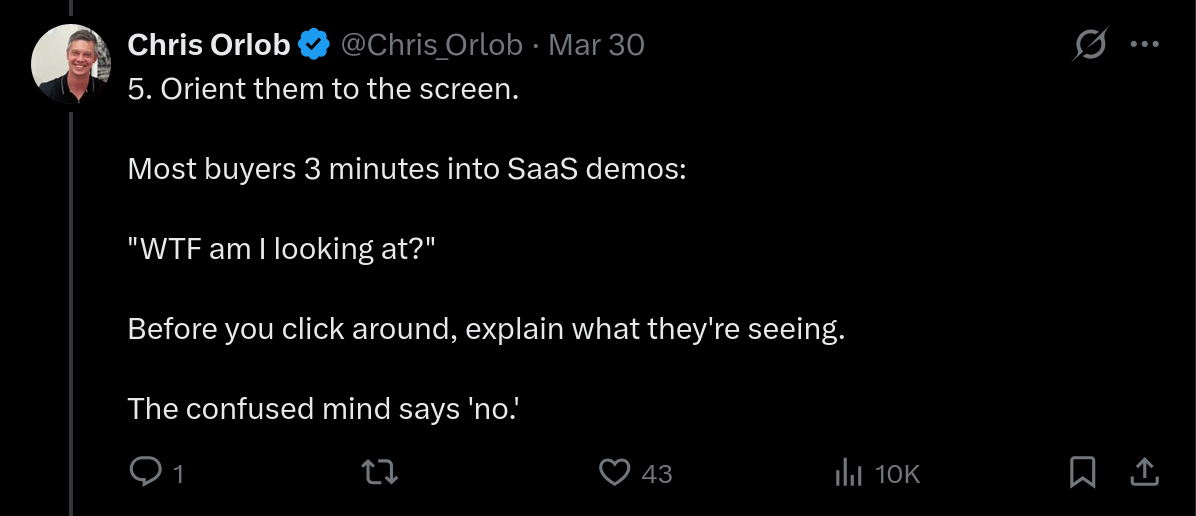Viewport: 1196px width, 516px height.
Task: Click the views bar chart icon
Action: click(x=848, y=472)
